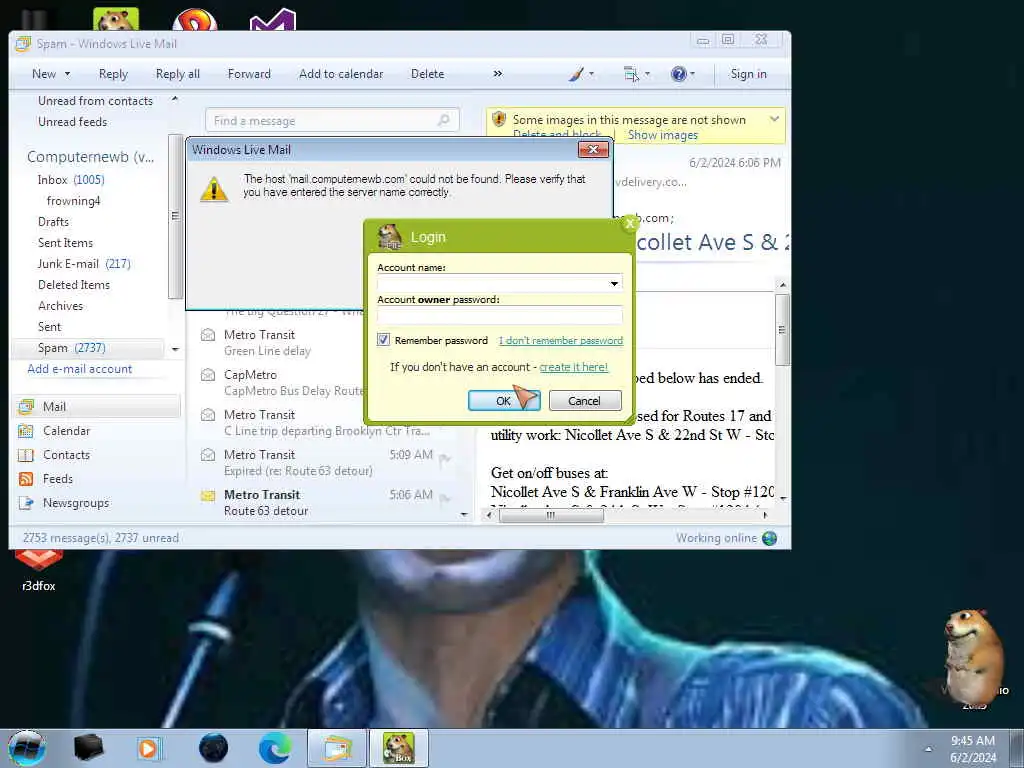This screenshot has width=1024, height=768.
Task: Click Add to calendar in toolbar
Action: tap(341, 74)
